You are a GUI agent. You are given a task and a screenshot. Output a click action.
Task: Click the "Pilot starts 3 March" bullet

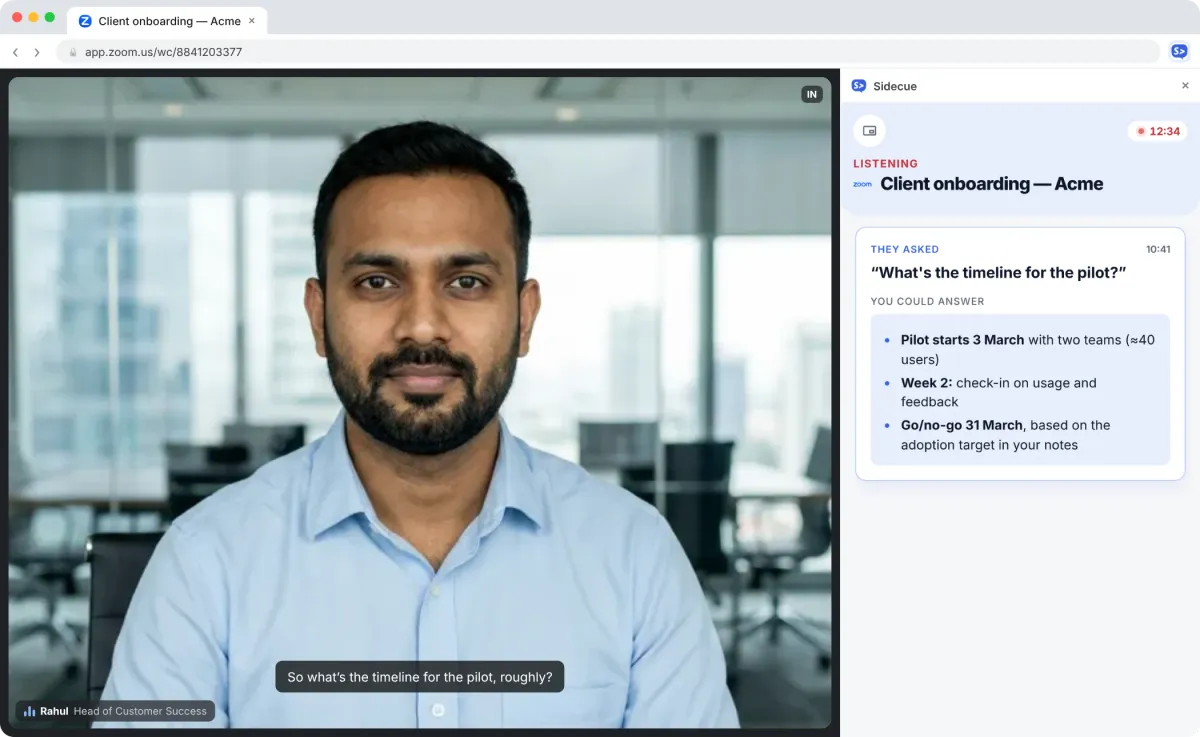point(1027,349)
